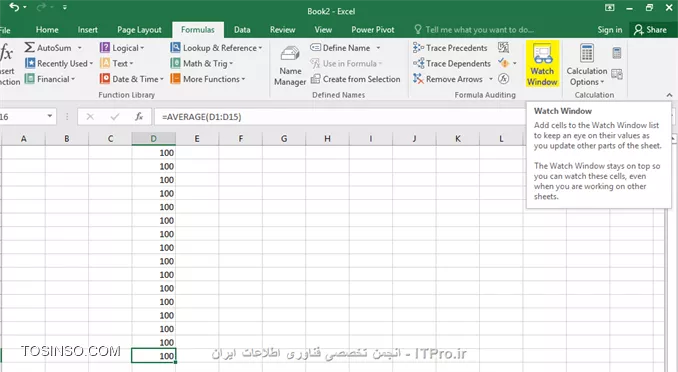Expand the AutoSum dropdown arrow
The height and width of the screenshot is (372, 678).
pos(80,48)
